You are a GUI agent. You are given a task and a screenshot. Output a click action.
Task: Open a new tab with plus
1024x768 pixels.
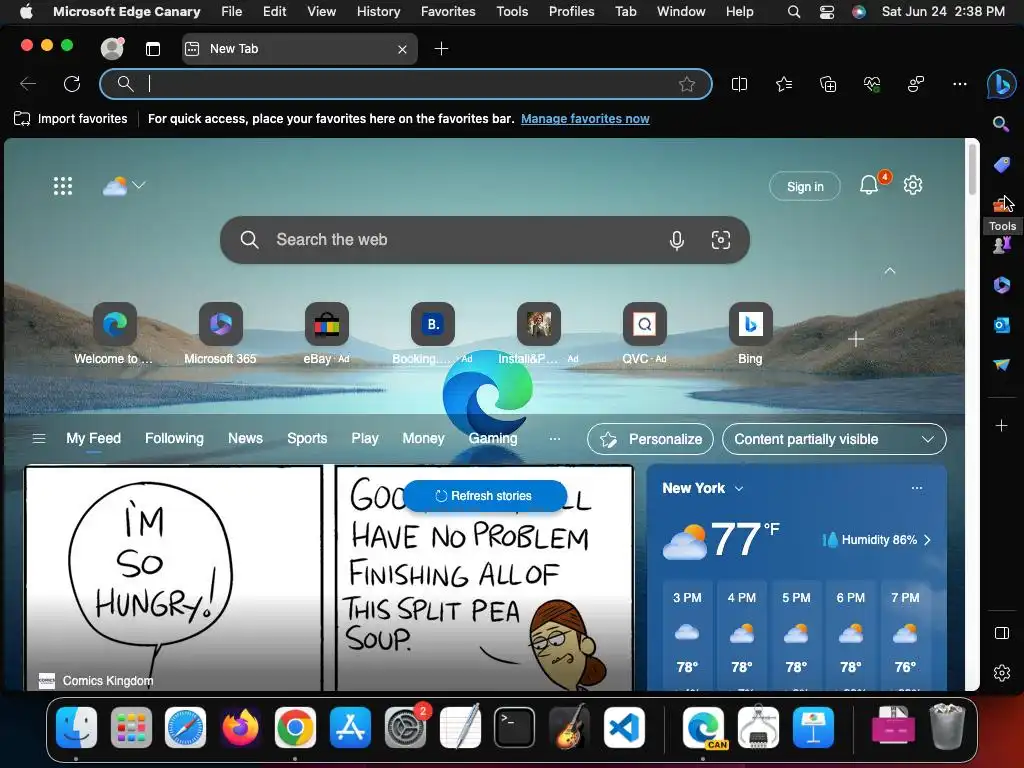(441, 49)
